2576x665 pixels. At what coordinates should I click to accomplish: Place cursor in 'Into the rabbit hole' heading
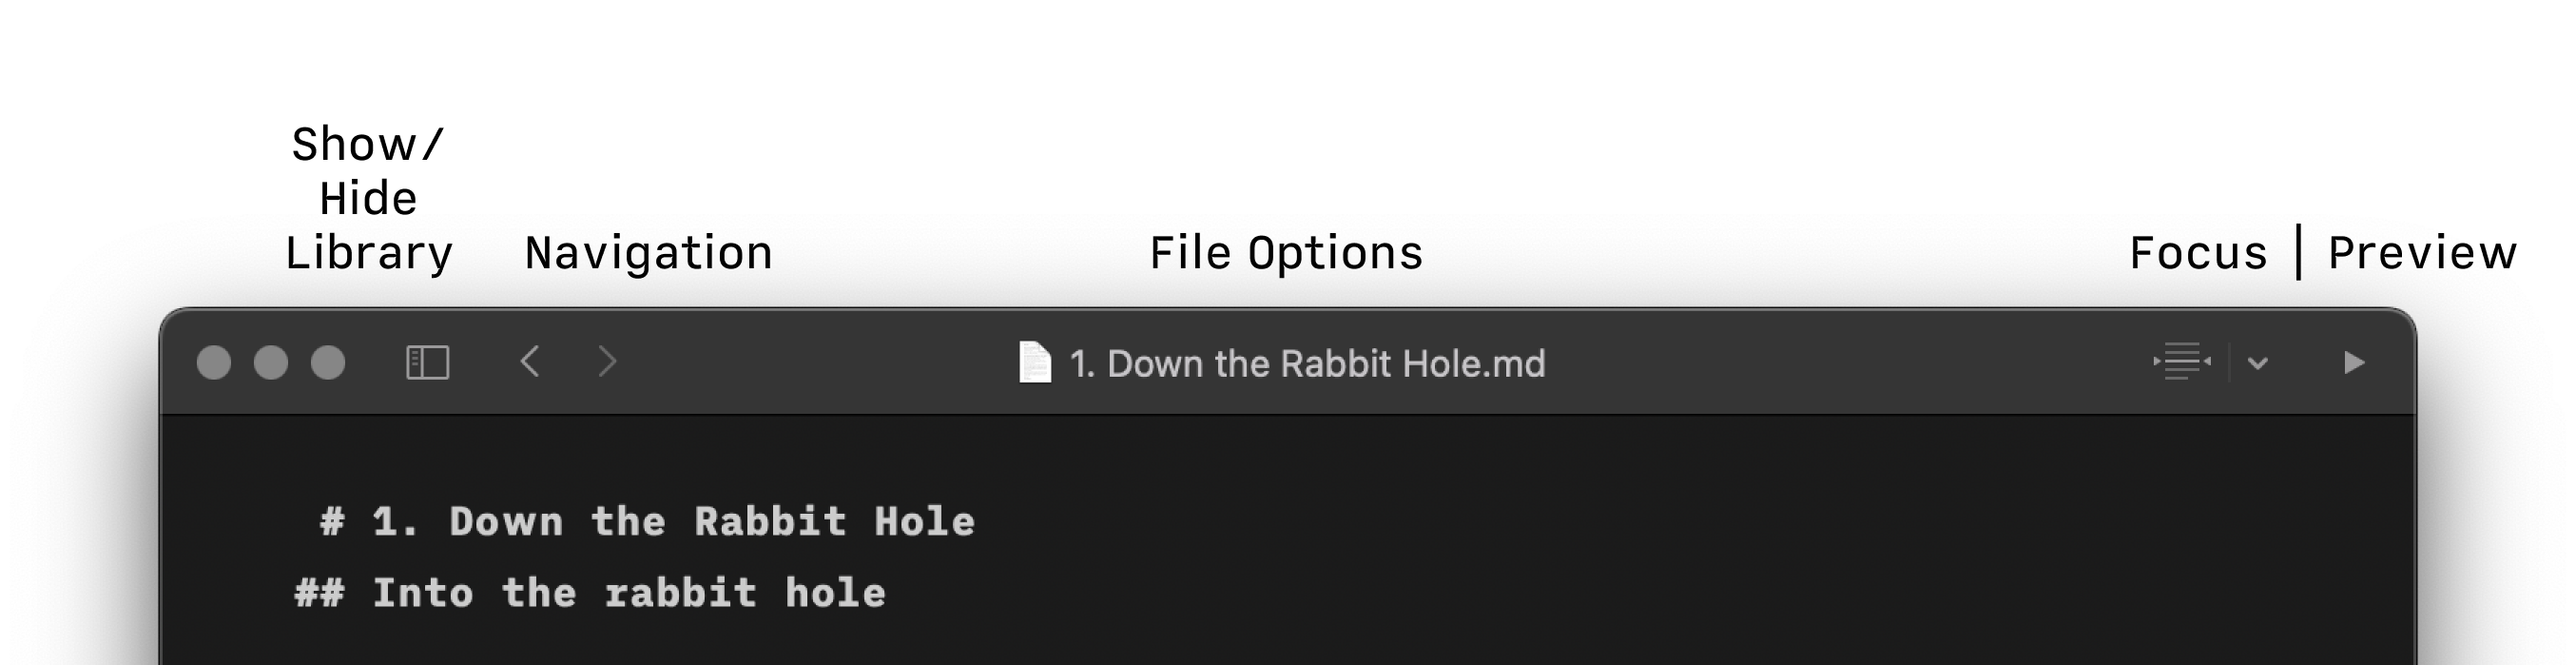pyautogui.click(x=629, y=593)
